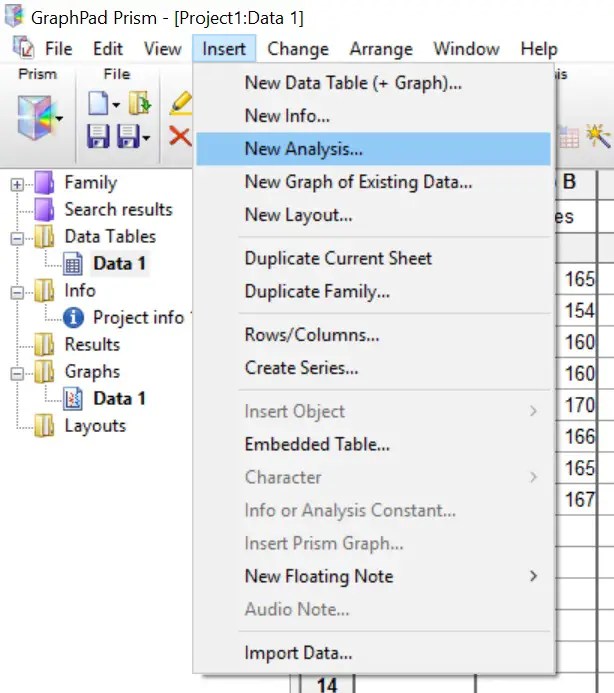The width and height of the screenshot is (614, 693).
Task: Choose New Info... from Insert menu
Action: [374, 116]
